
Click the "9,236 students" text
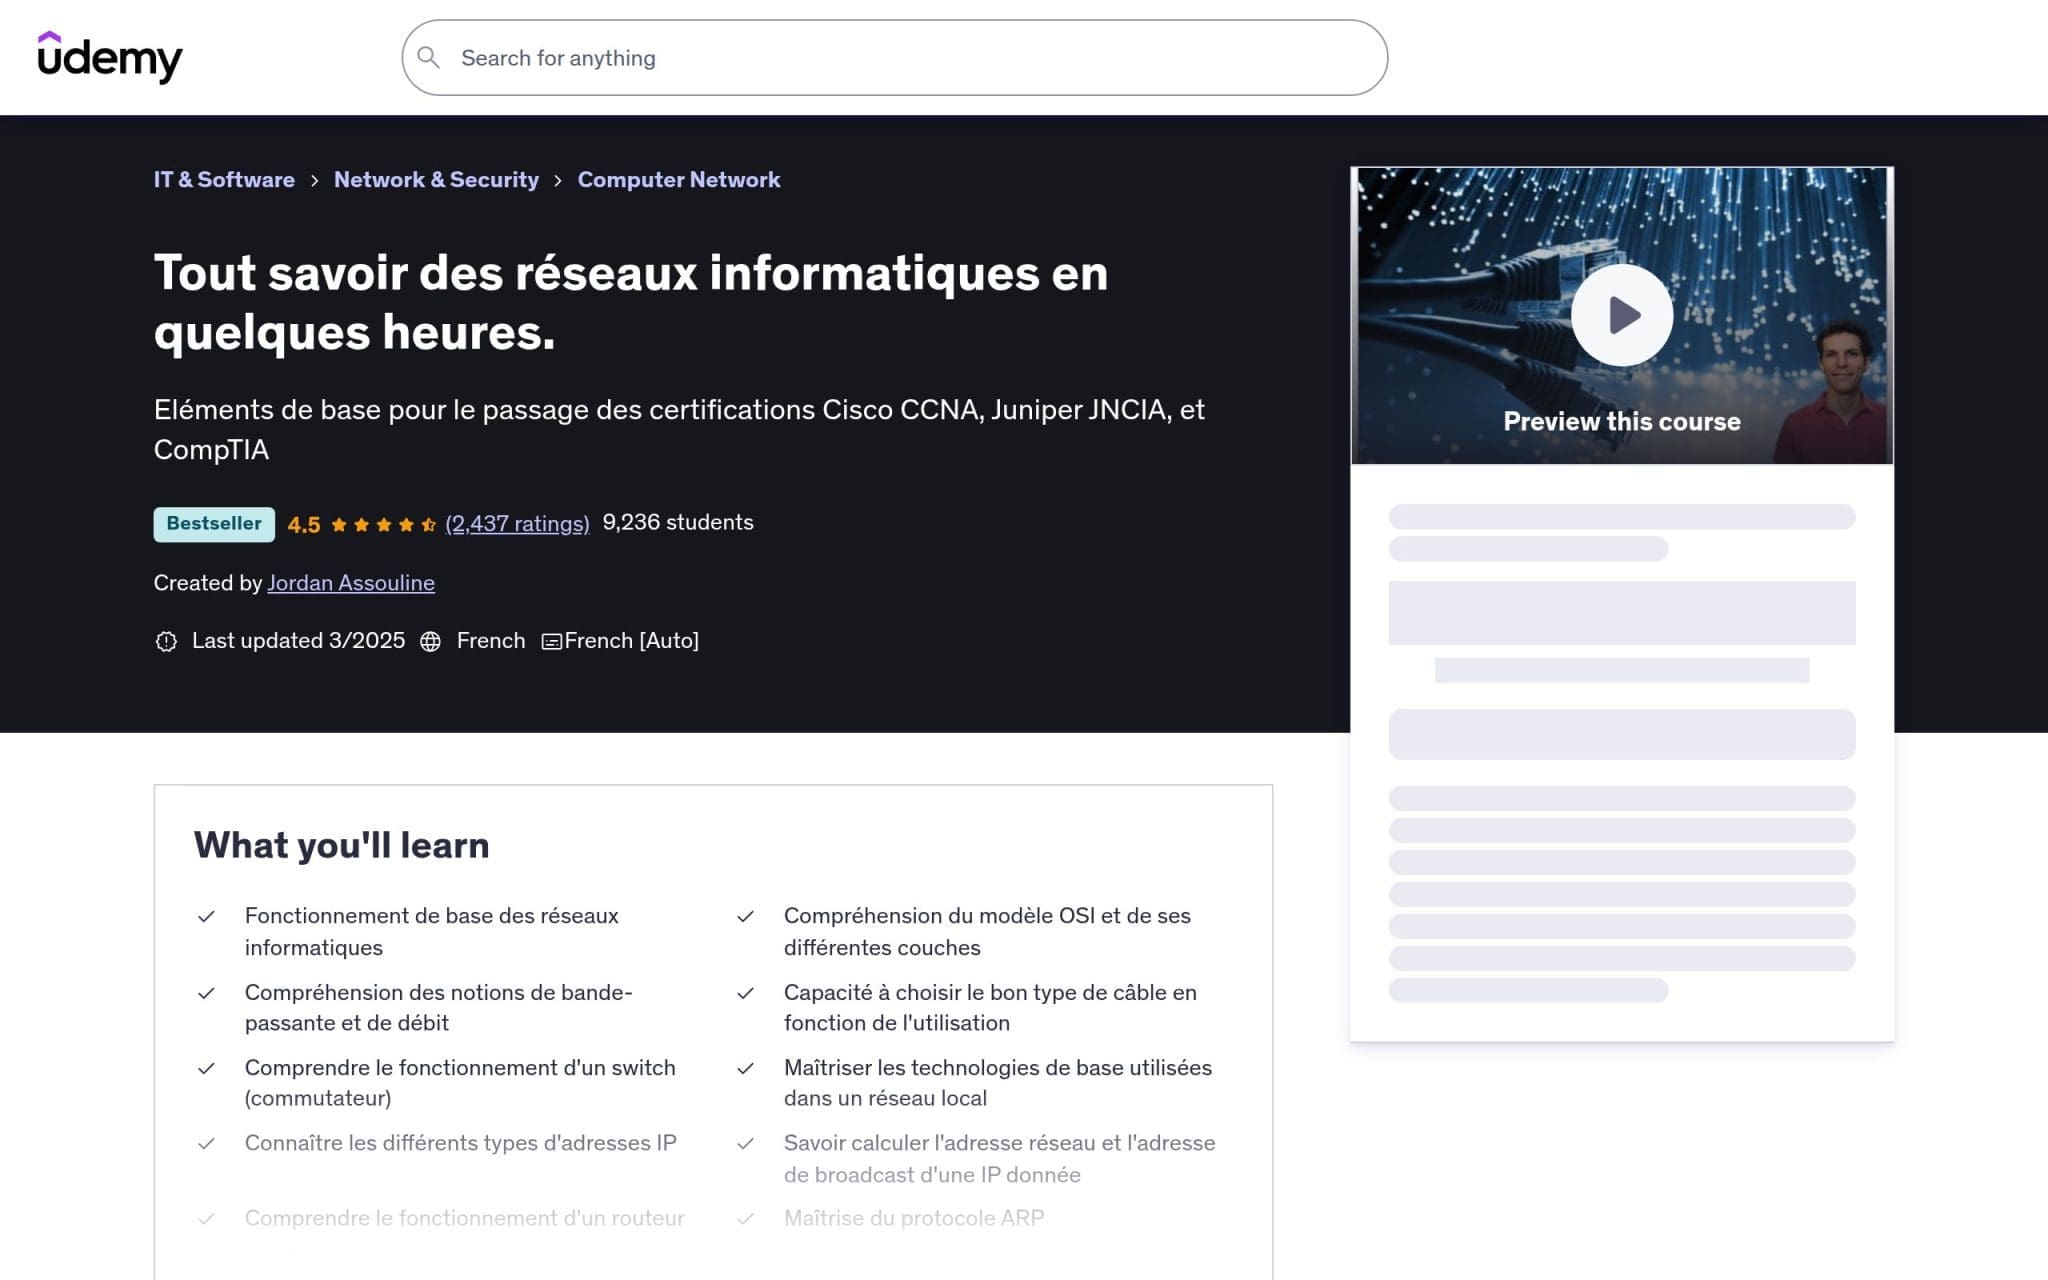[x=678, y=523]
